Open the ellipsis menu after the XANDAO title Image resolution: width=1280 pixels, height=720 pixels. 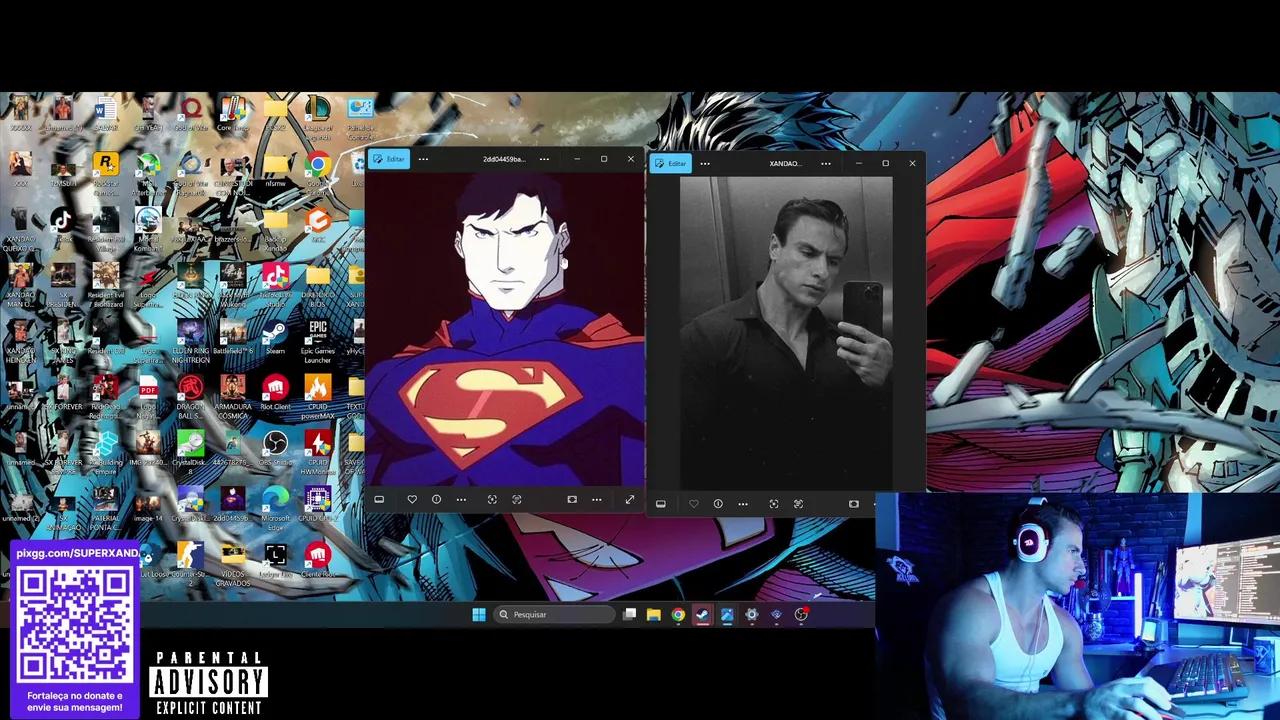tap(826, 163)
